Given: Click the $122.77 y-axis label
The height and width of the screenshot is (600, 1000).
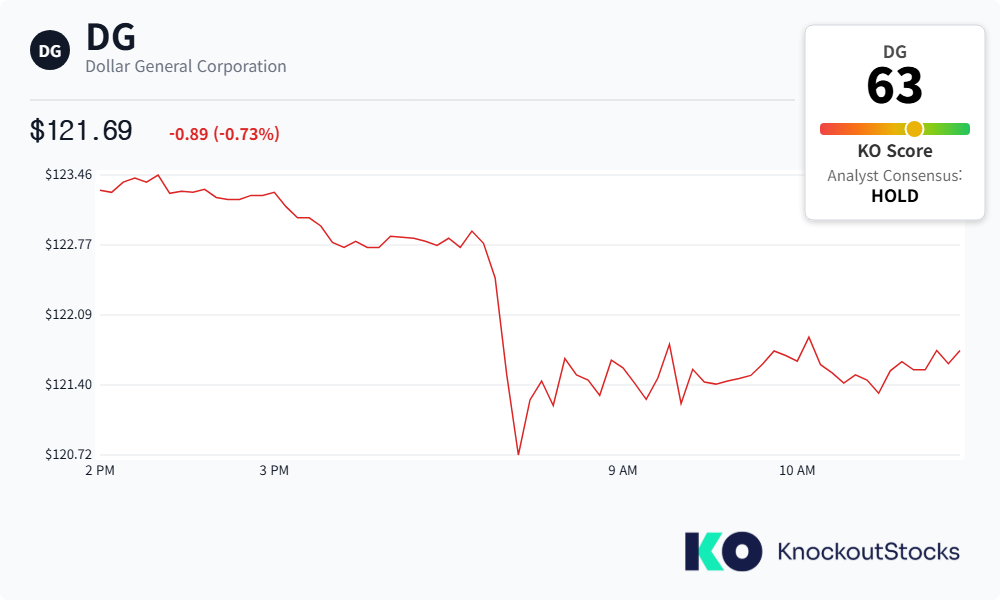Looking at the screenshot, I should click(68, 245).
